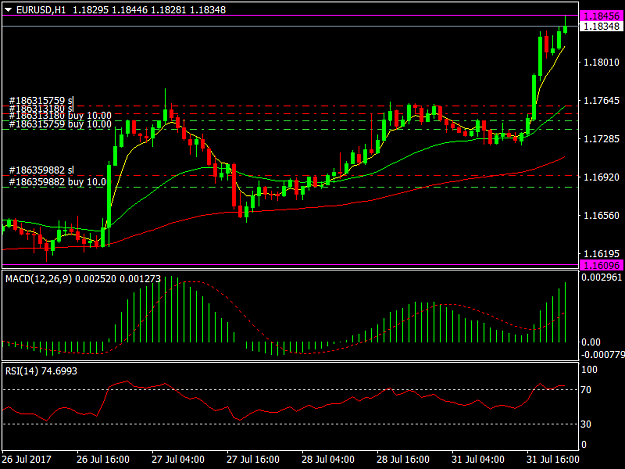625x469 pixels.
Task: Click the 28 Jul 16:00 time label
Action: (x=403, y=459)
